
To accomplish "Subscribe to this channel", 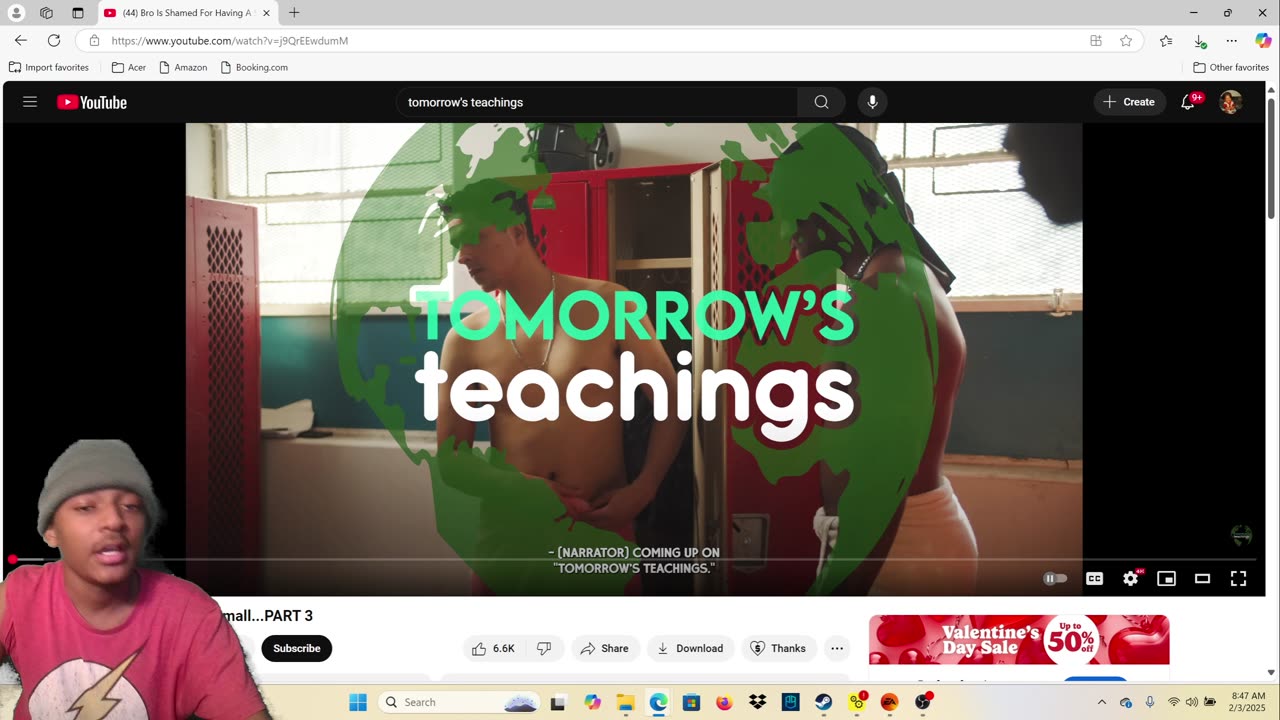I will tap(297, 648).
